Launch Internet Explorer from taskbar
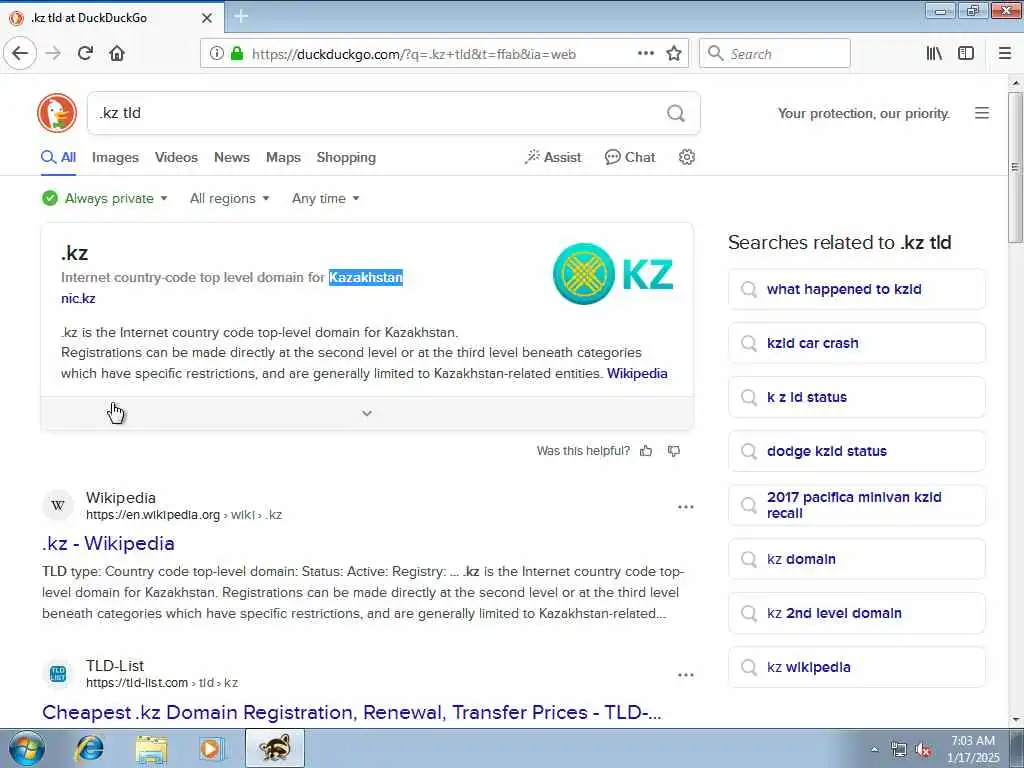1024x768 pixels. pyautogui.click(x=89, y=748)
